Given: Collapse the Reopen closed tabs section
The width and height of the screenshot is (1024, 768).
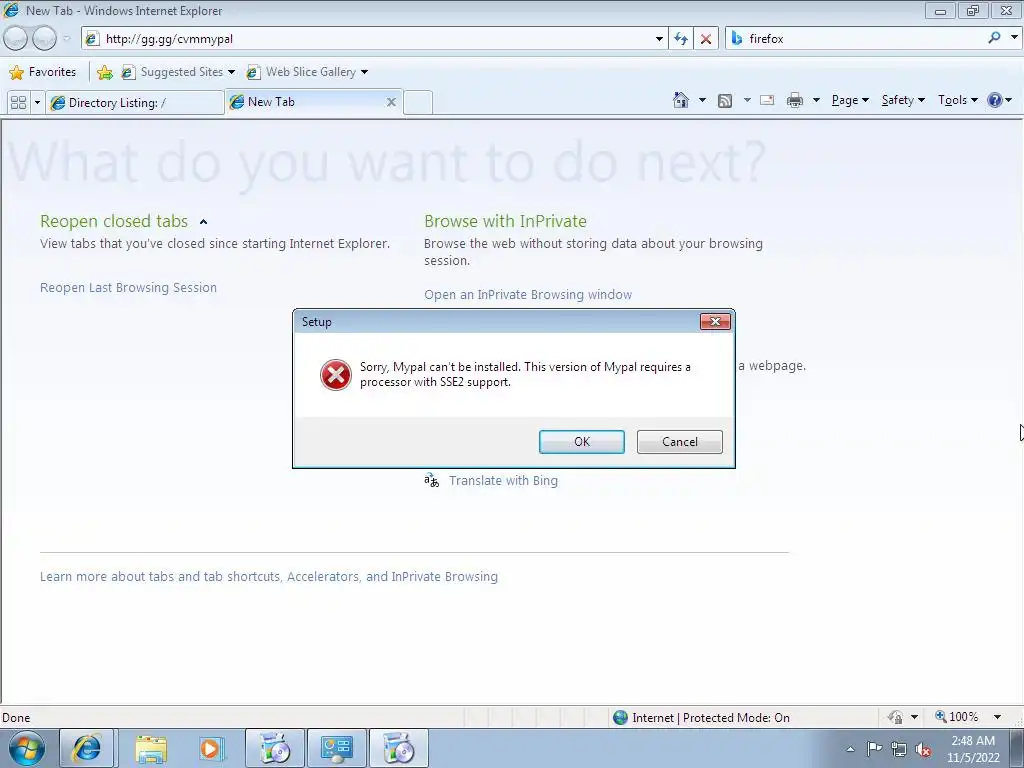Looking at the screenshot, I should pyautogui.click(x=203, y=222).
